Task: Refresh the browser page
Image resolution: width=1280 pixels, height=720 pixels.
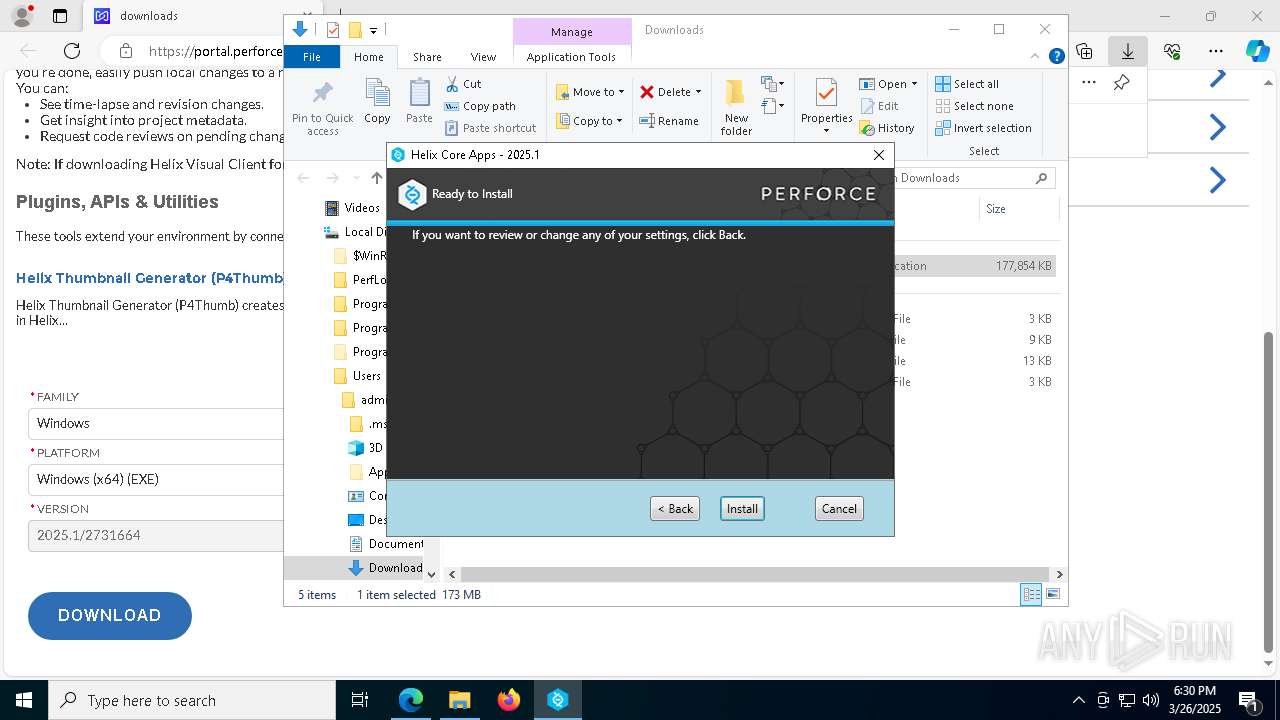Action: 72,51
